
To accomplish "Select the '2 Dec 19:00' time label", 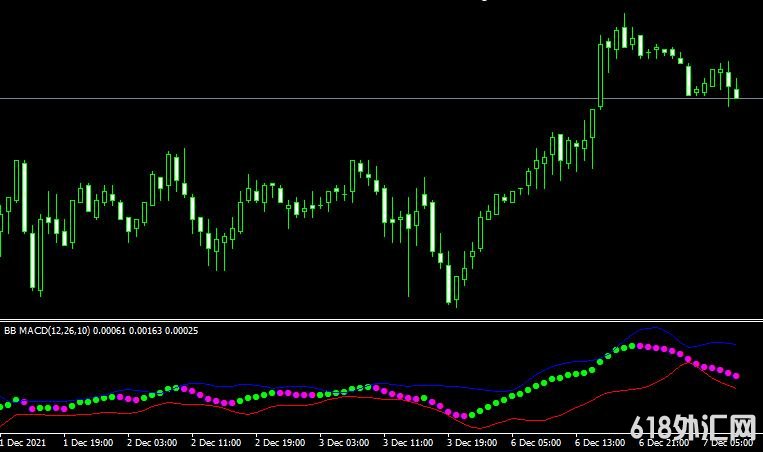I will tap(280, 443).
